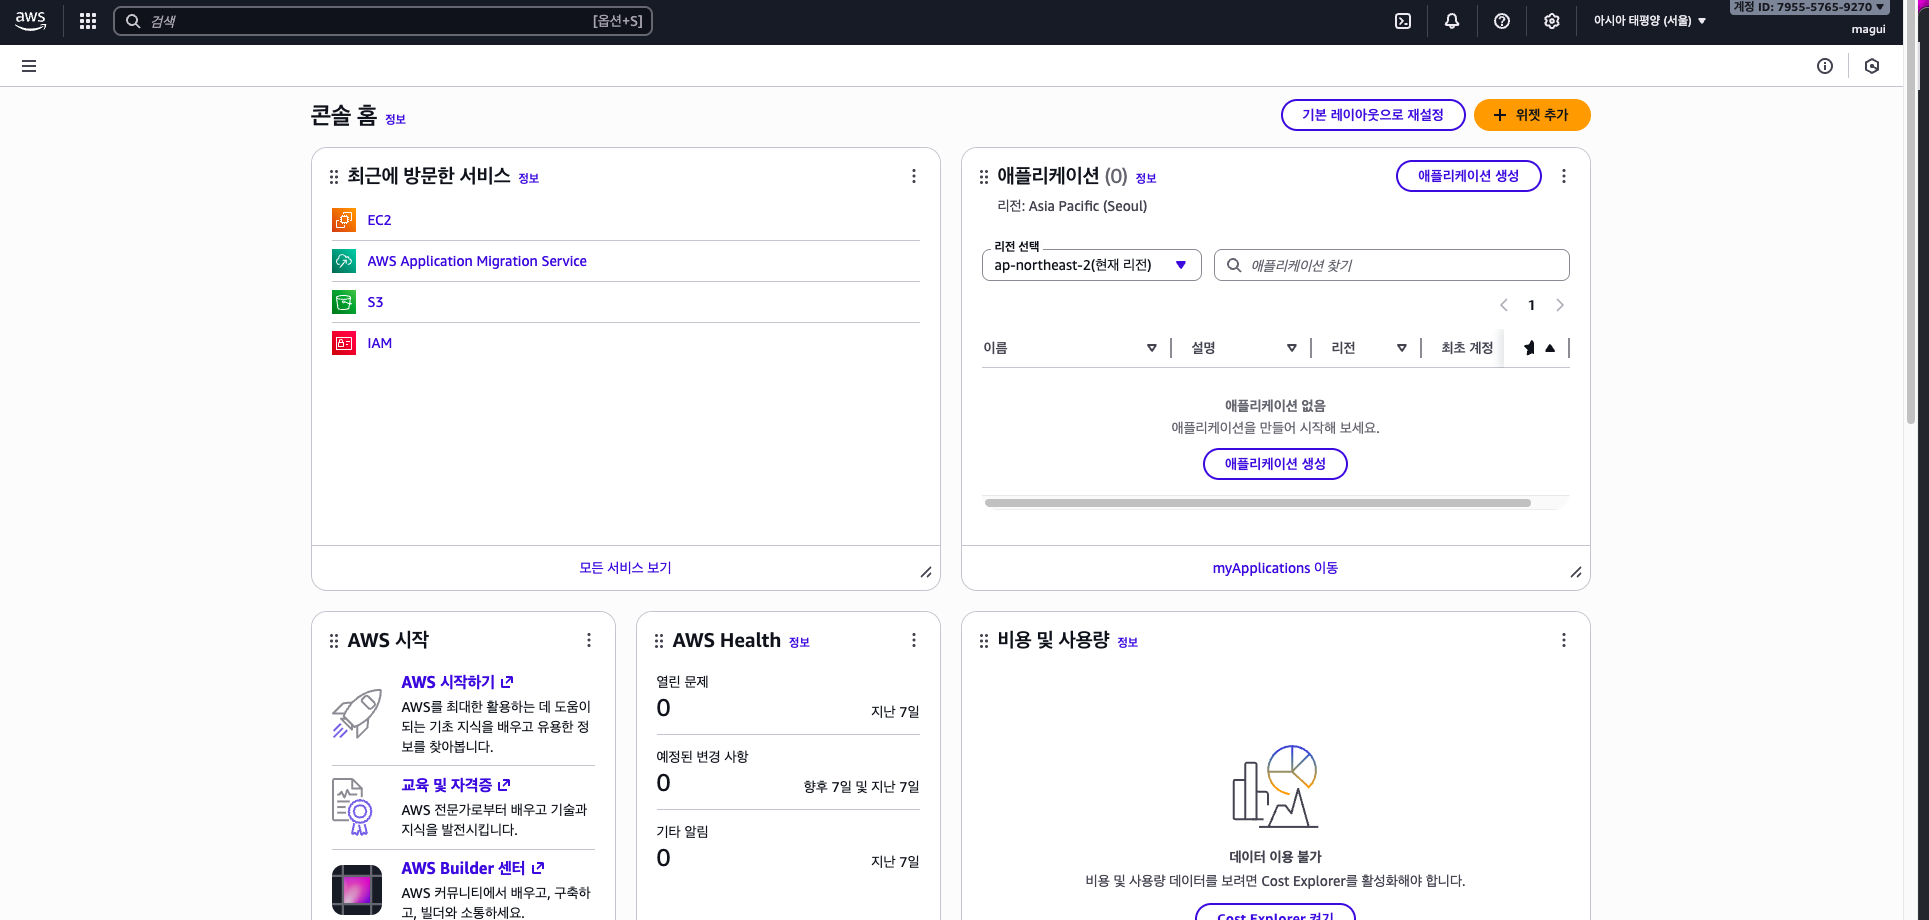Open the EC2 link
Image resolution: width=1929 pixels, height=920 pixels.
tap(379, 220)
